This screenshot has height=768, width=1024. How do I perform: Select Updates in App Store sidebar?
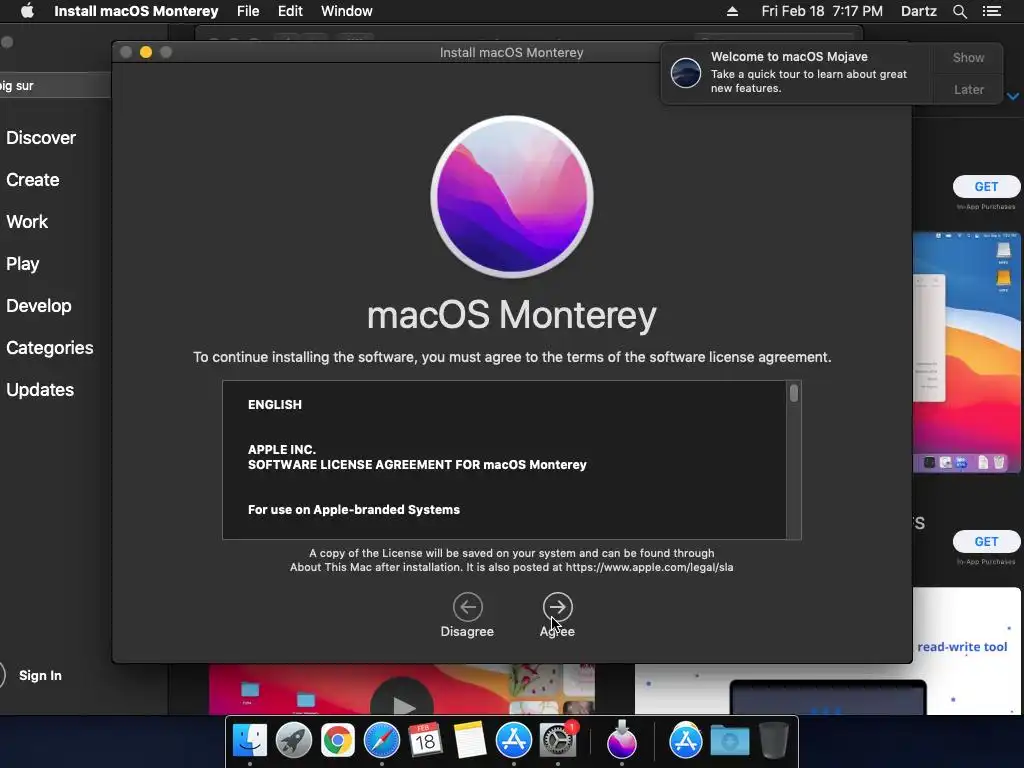(x=40, y=390)
